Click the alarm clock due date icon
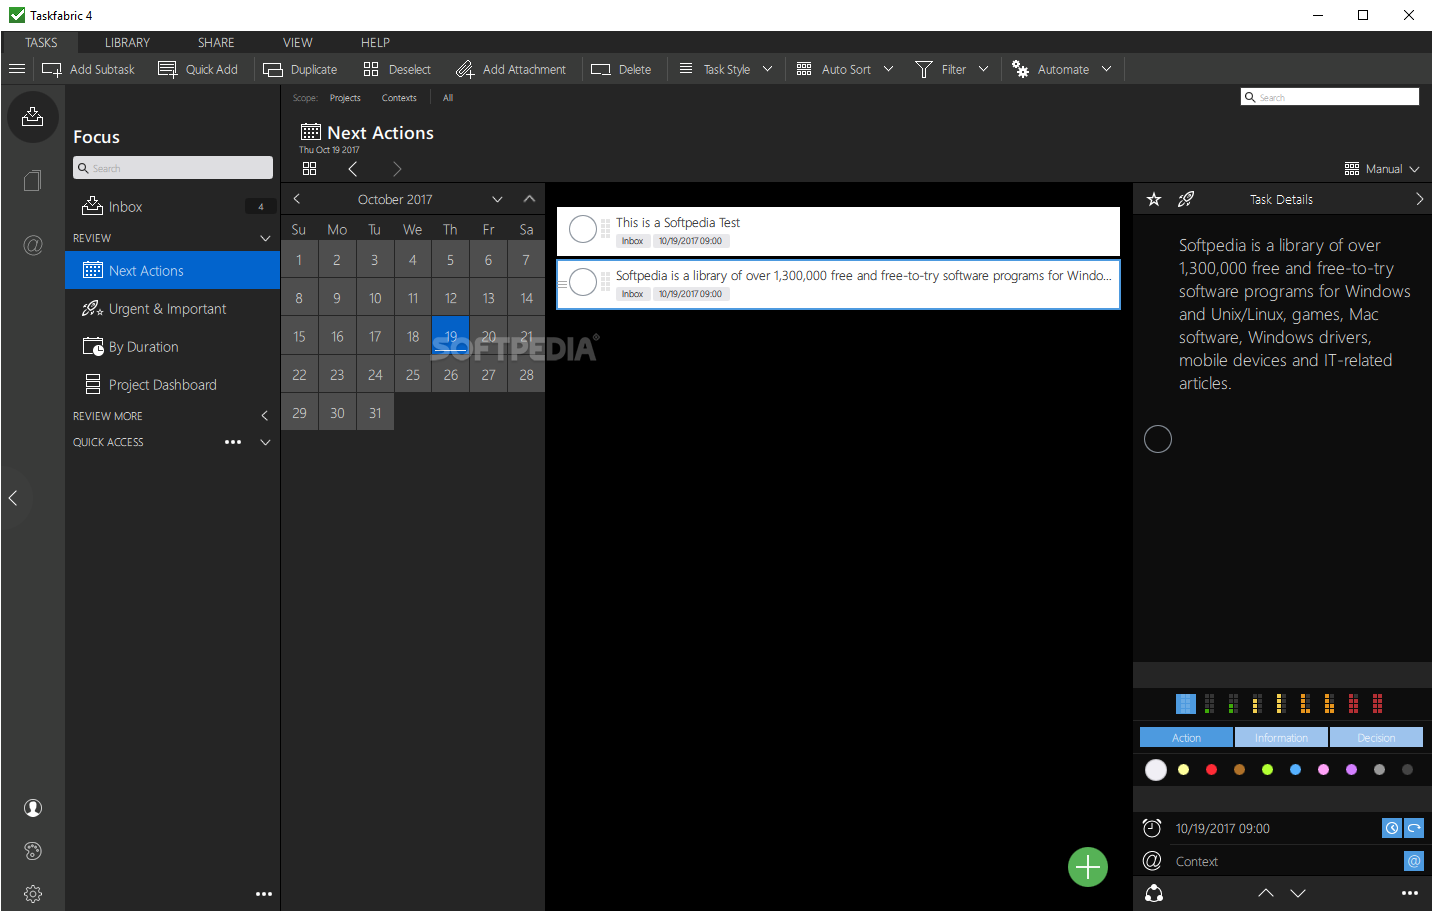 pos(1152,828)
